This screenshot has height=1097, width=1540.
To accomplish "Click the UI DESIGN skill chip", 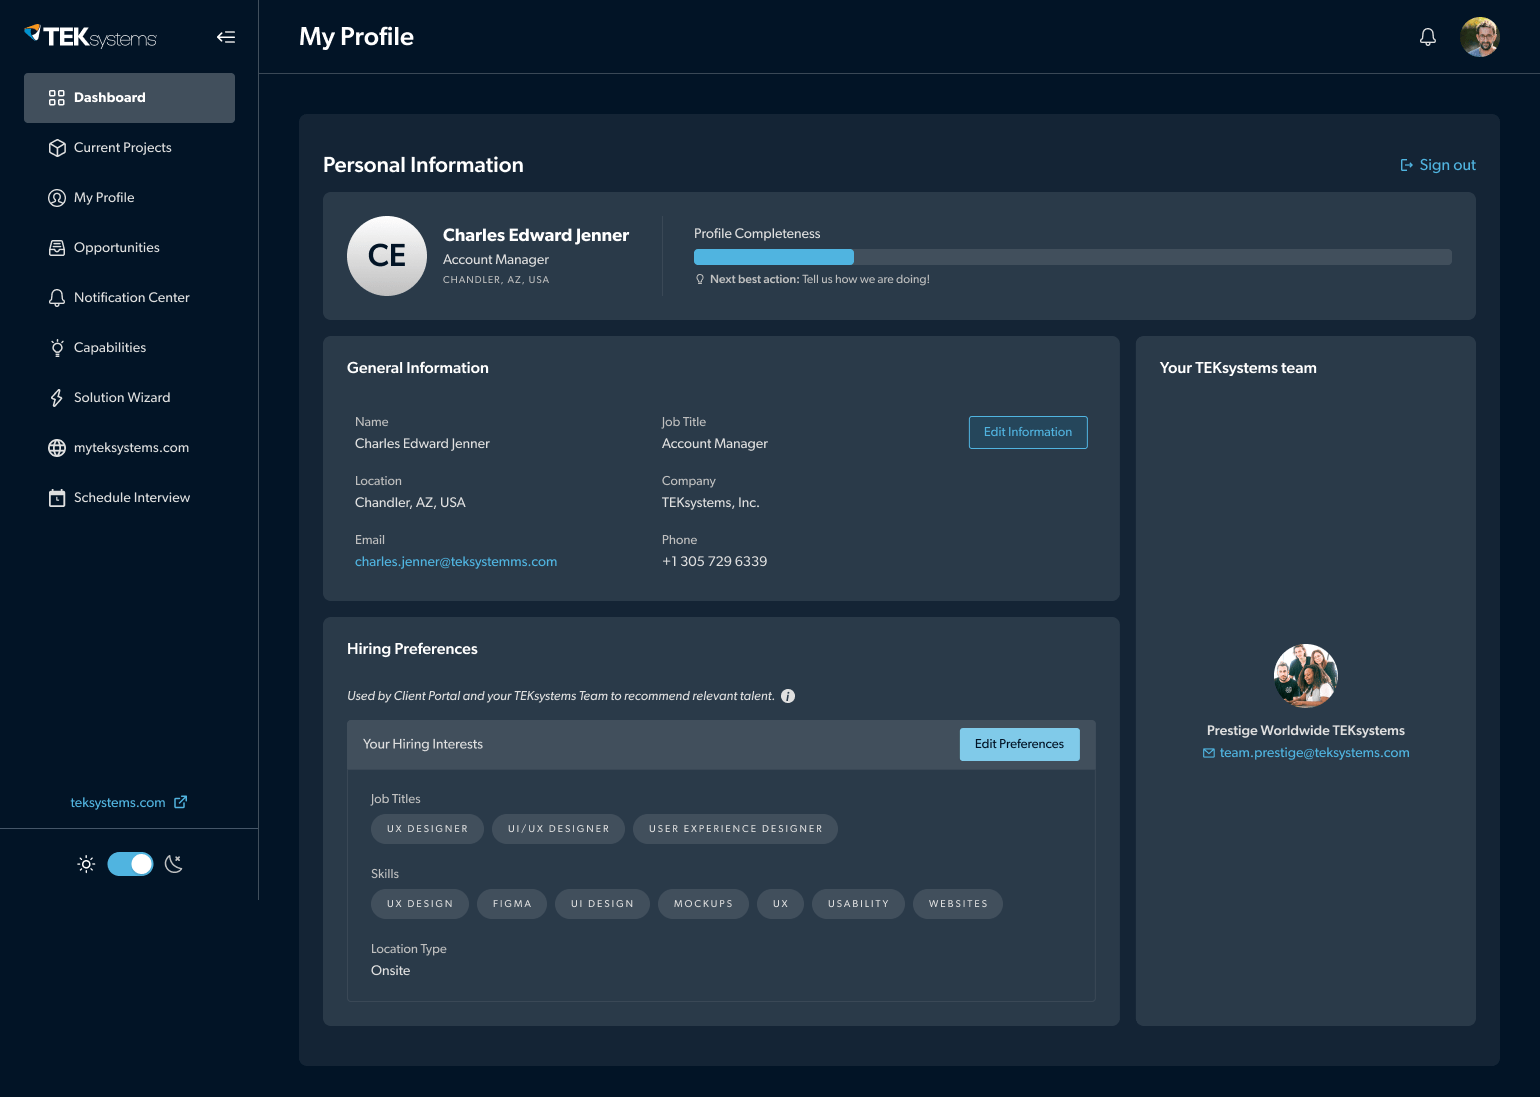I will 602,904.
